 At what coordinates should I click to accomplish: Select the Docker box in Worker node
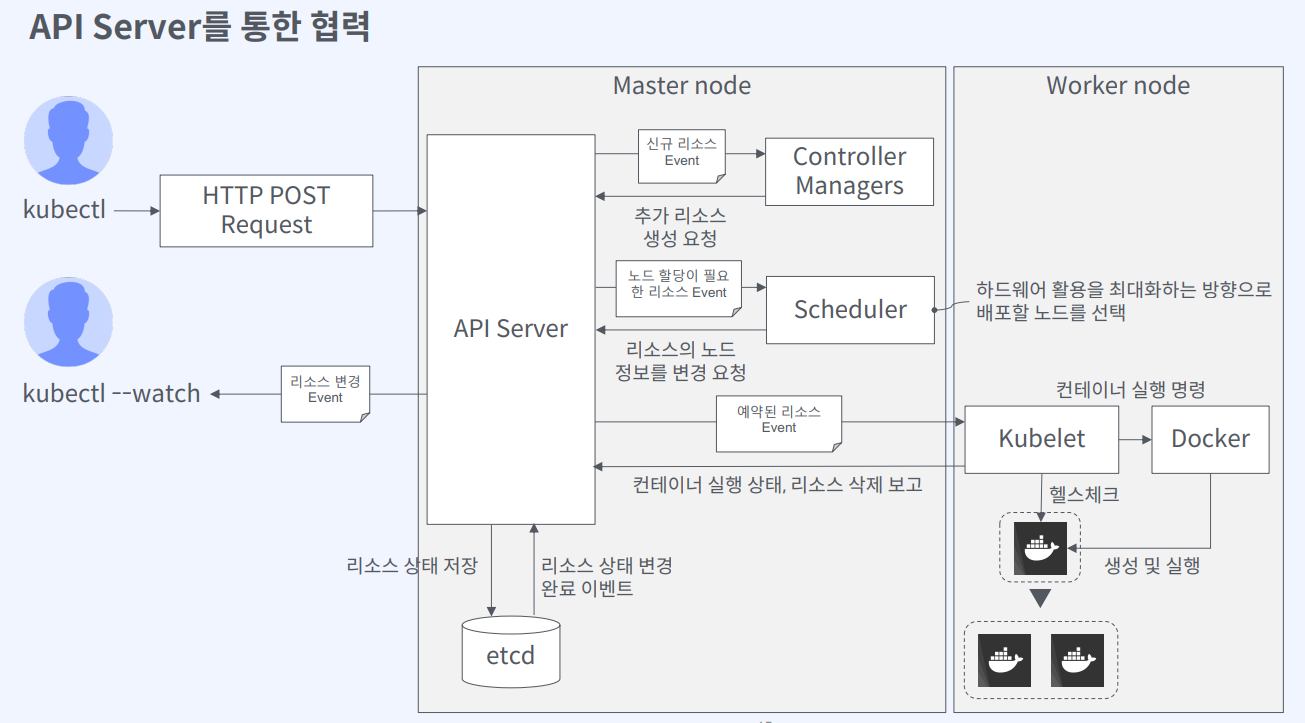1210,439
